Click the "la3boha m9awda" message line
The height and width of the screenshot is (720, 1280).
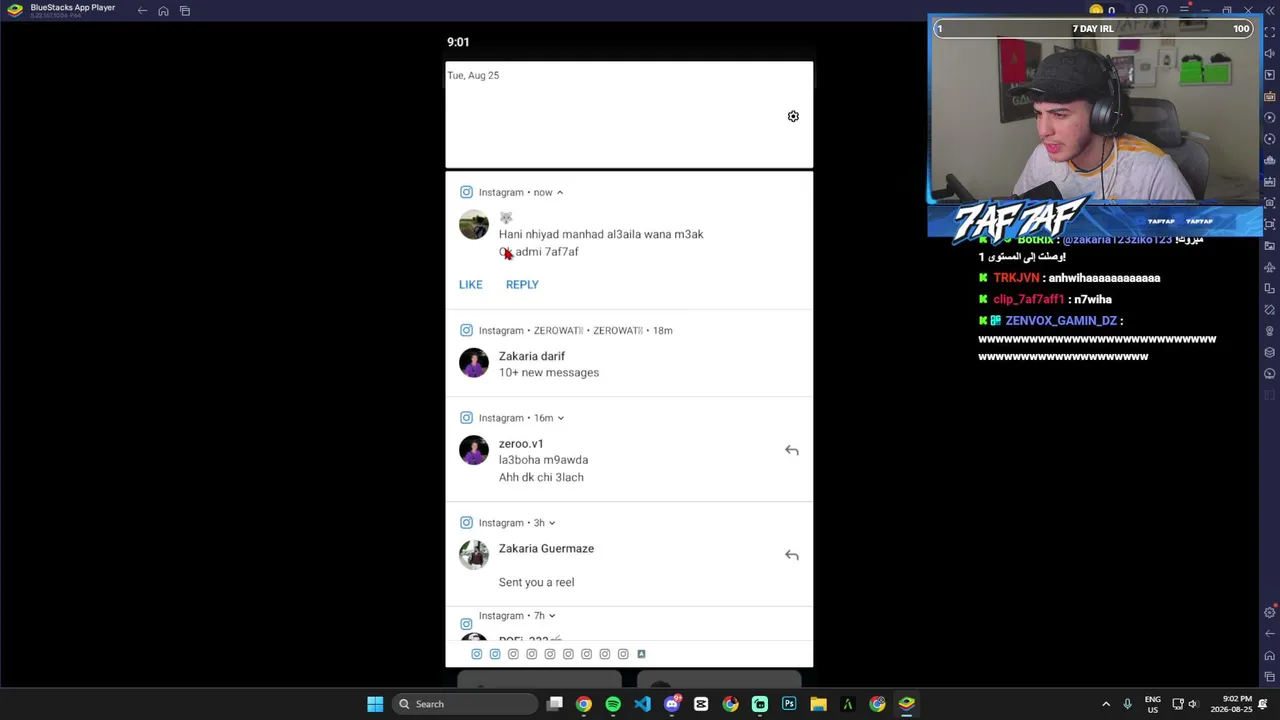[543, 460]
